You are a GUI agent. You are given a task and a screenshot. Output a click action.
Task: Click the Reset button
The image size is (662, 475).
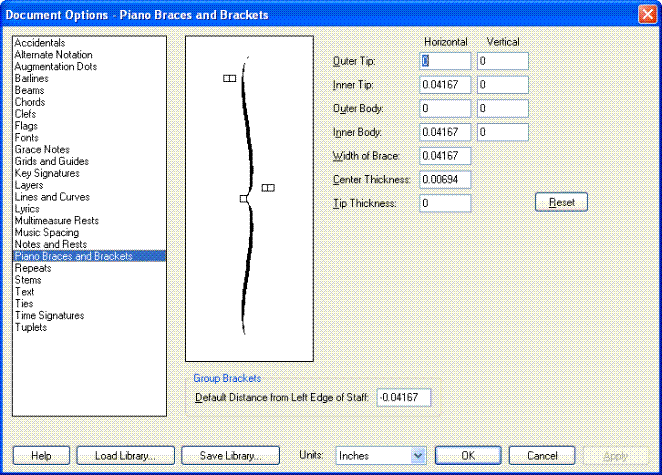(x=561, y=202)
